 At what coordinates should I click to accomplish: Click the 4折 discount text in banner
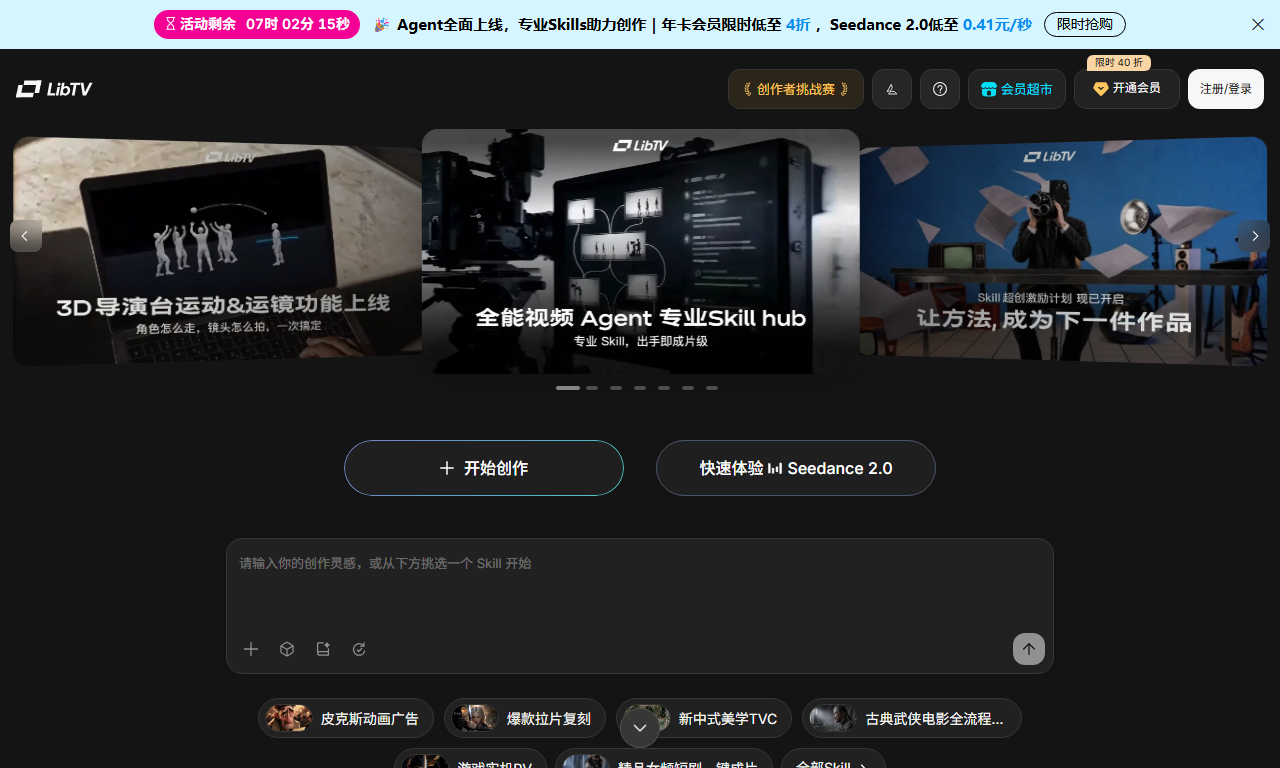[x=798, y=24]
